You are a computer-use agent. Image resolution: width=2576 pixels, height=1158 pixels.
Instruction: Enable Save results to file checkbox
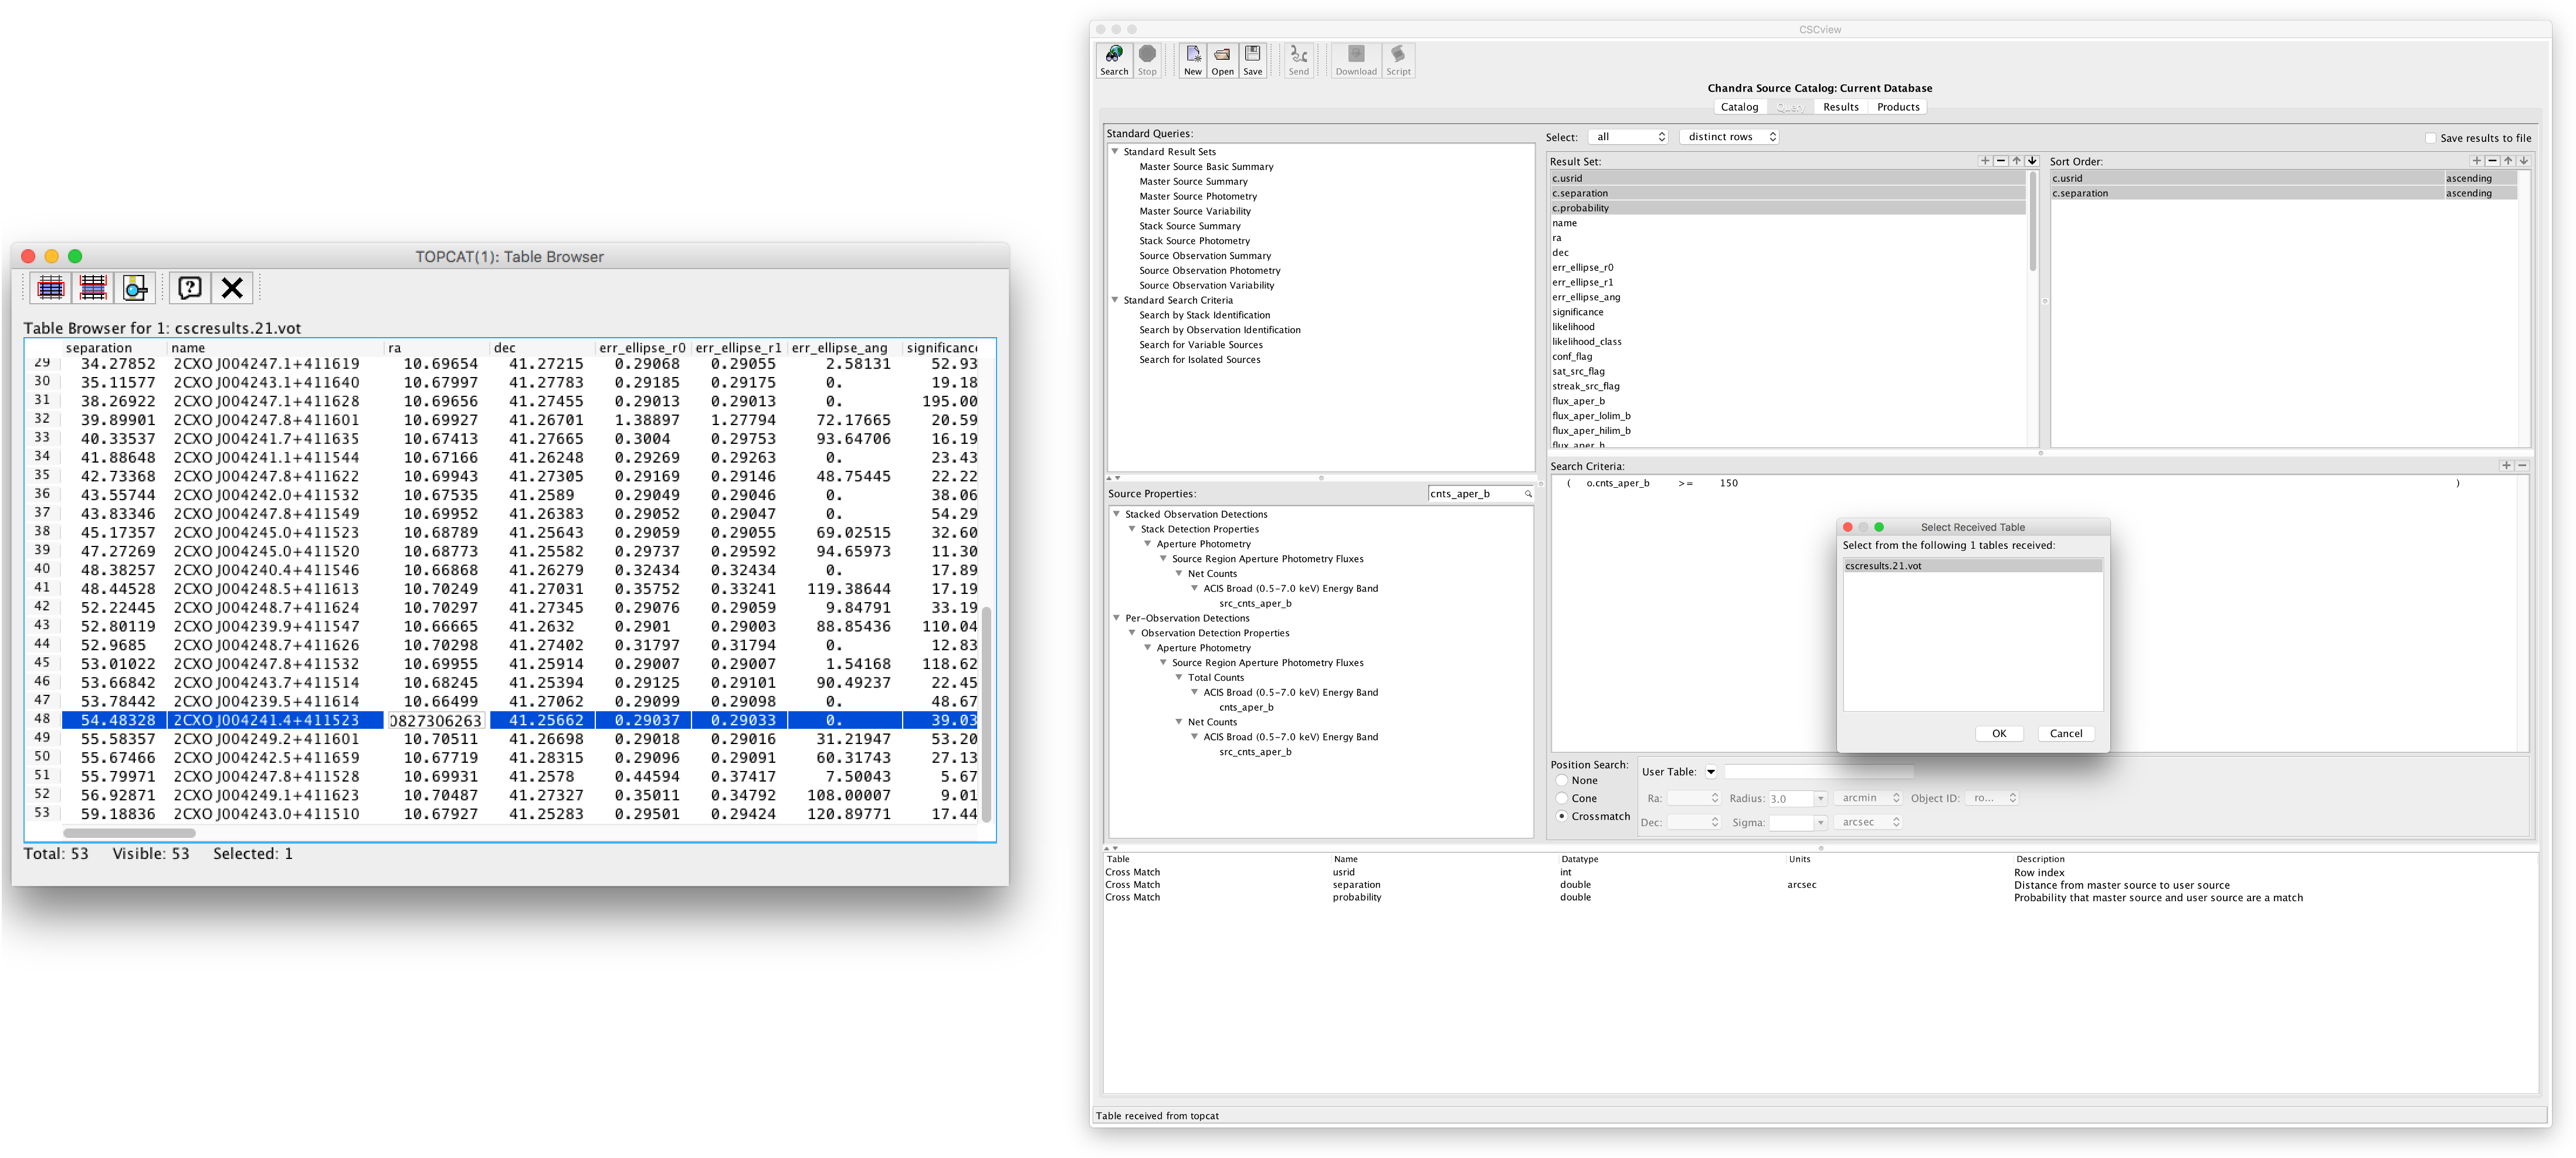click(x=2430, y=138)
